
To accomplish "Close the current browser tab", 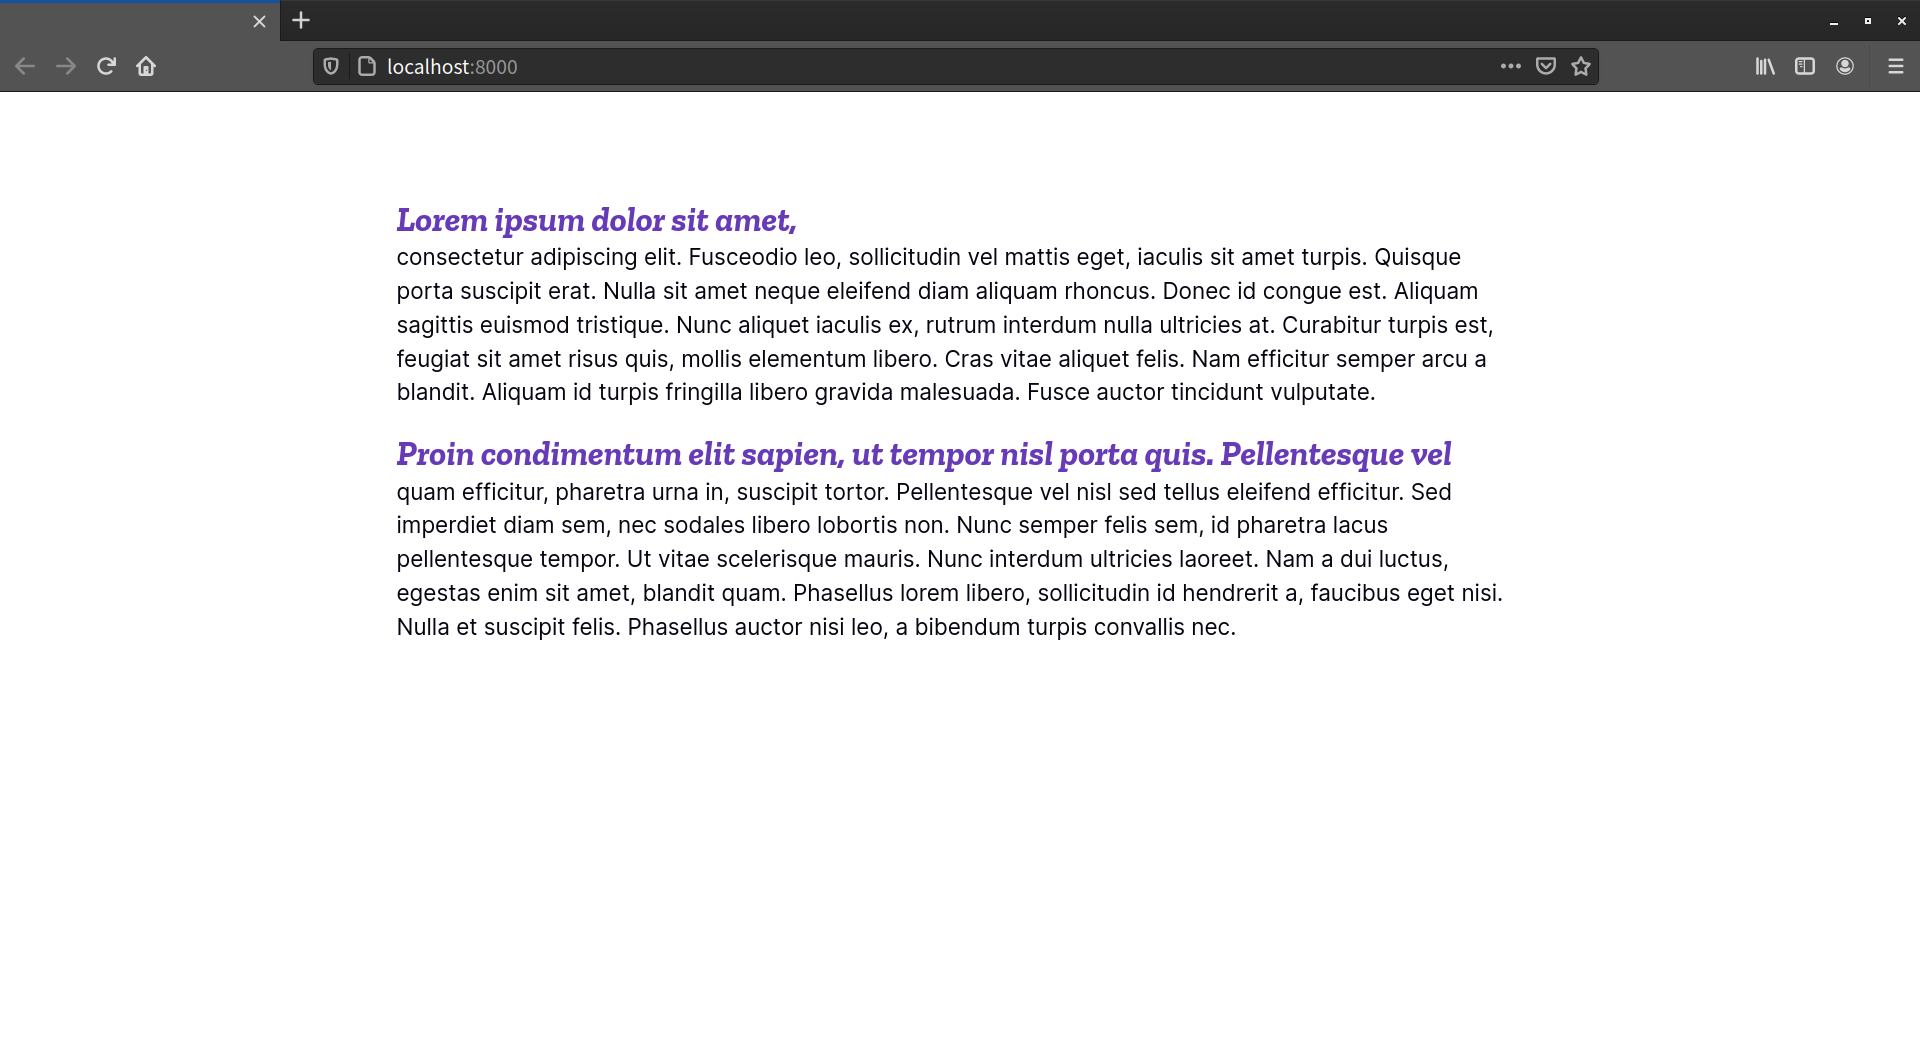I will [x=259, y=21].
